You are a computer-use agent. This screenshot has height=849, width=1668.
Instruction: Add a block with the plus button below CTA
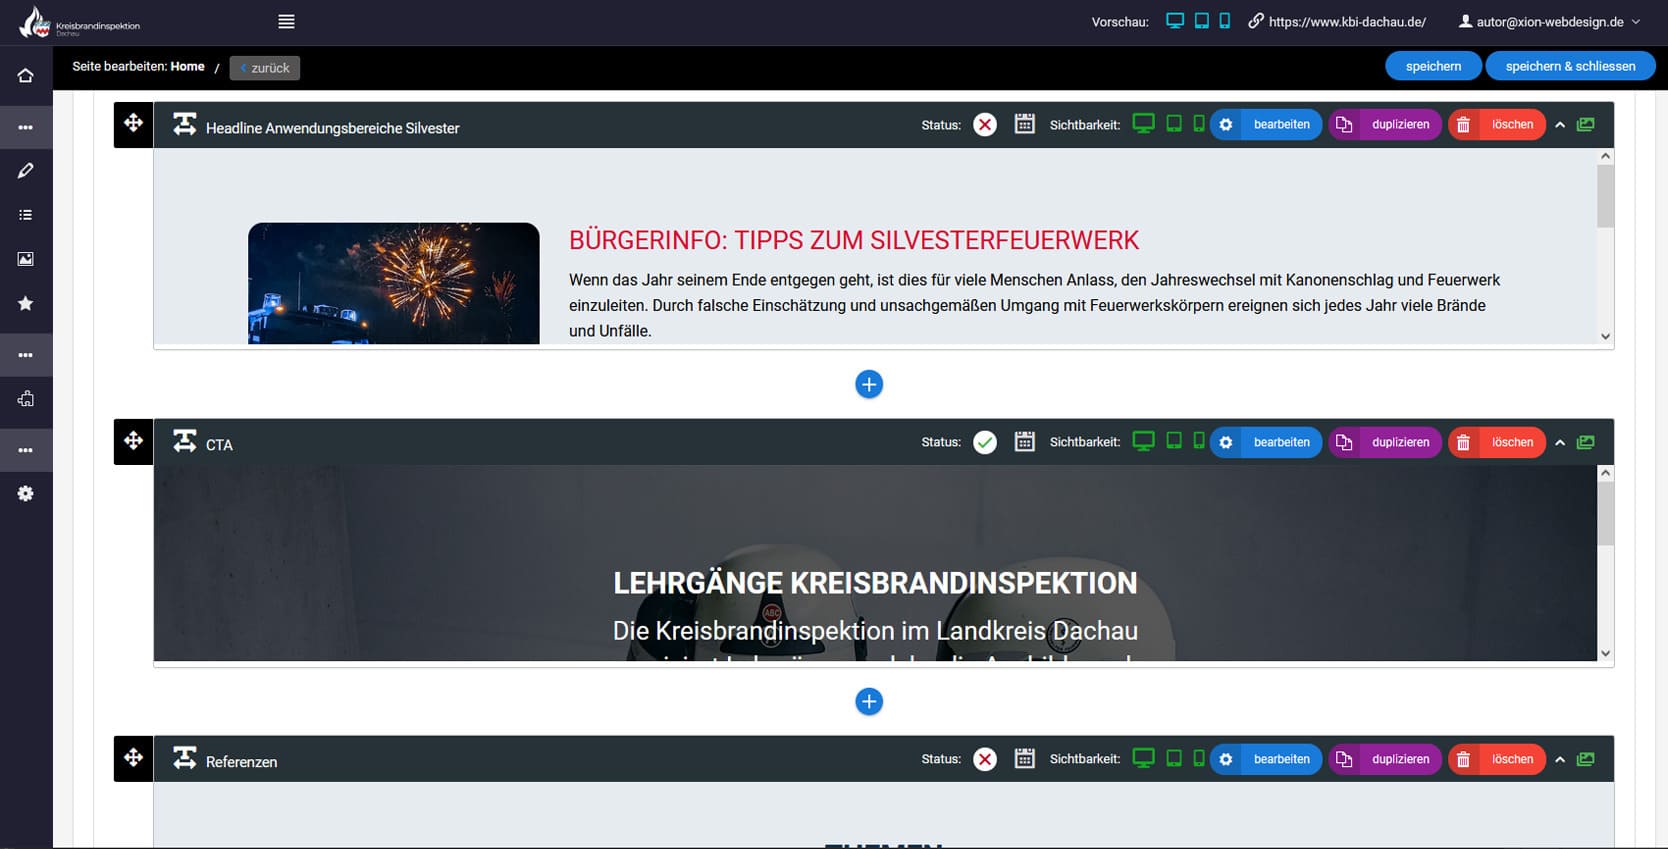[x=869, y=702]
